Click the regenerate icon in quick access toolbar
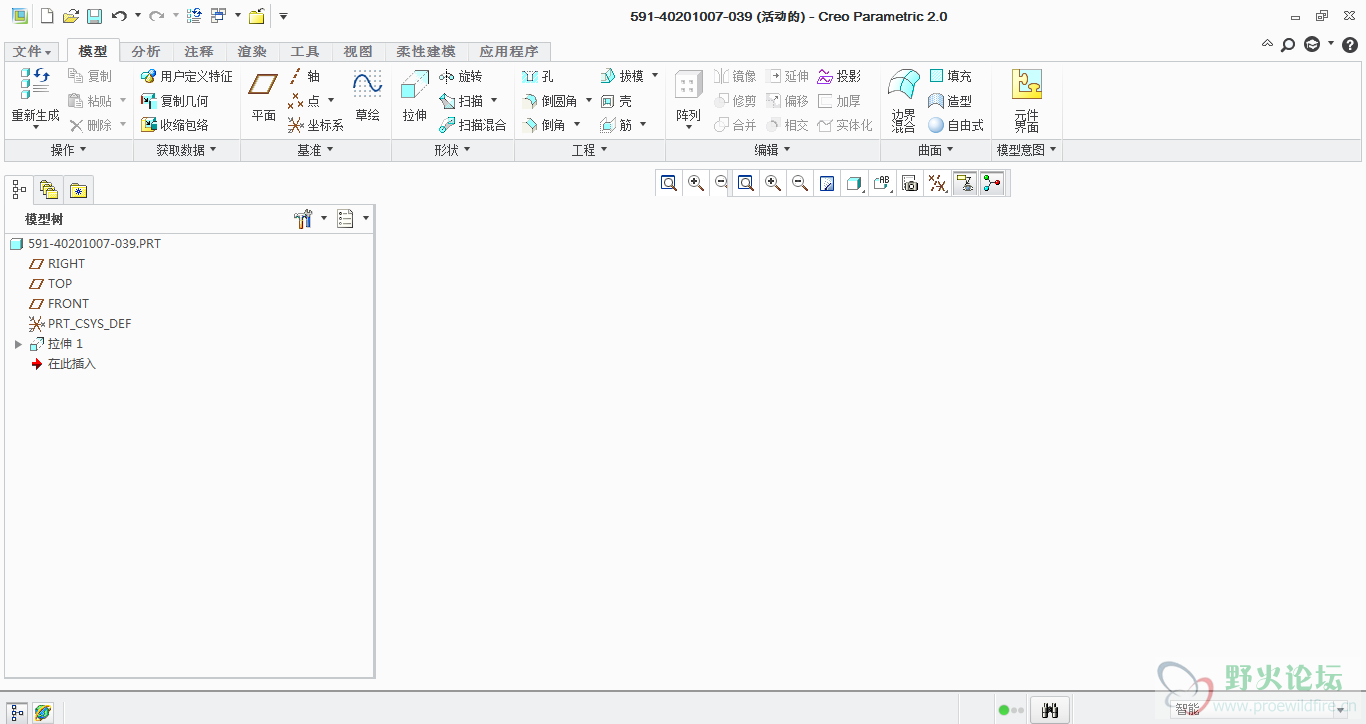 (x=194, y=16)
